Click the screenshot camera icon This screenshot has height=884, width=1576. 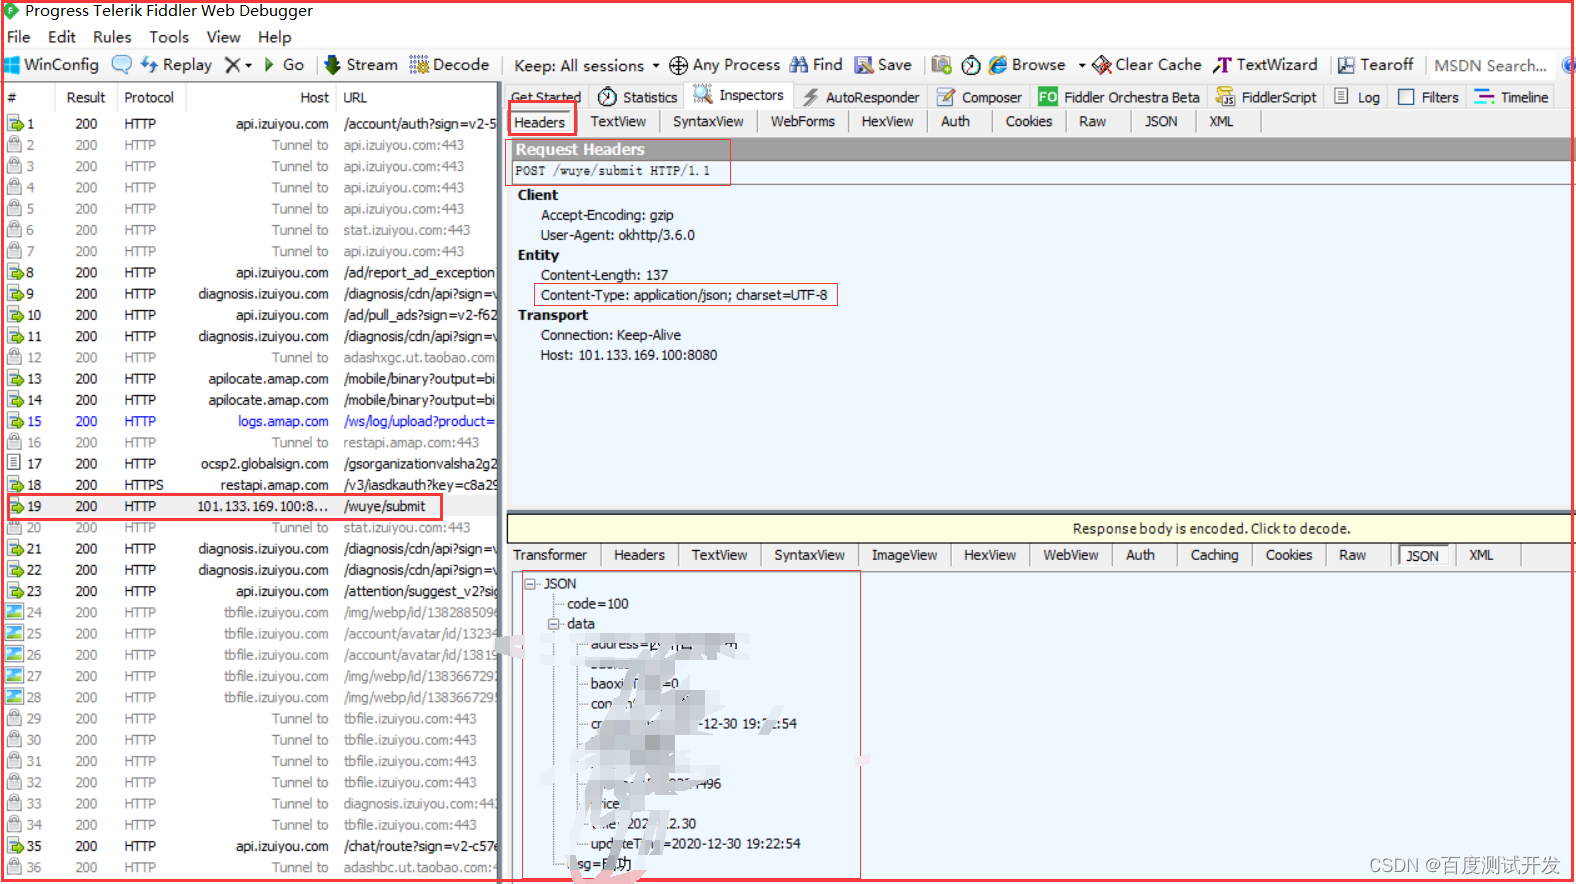(941, 65)
